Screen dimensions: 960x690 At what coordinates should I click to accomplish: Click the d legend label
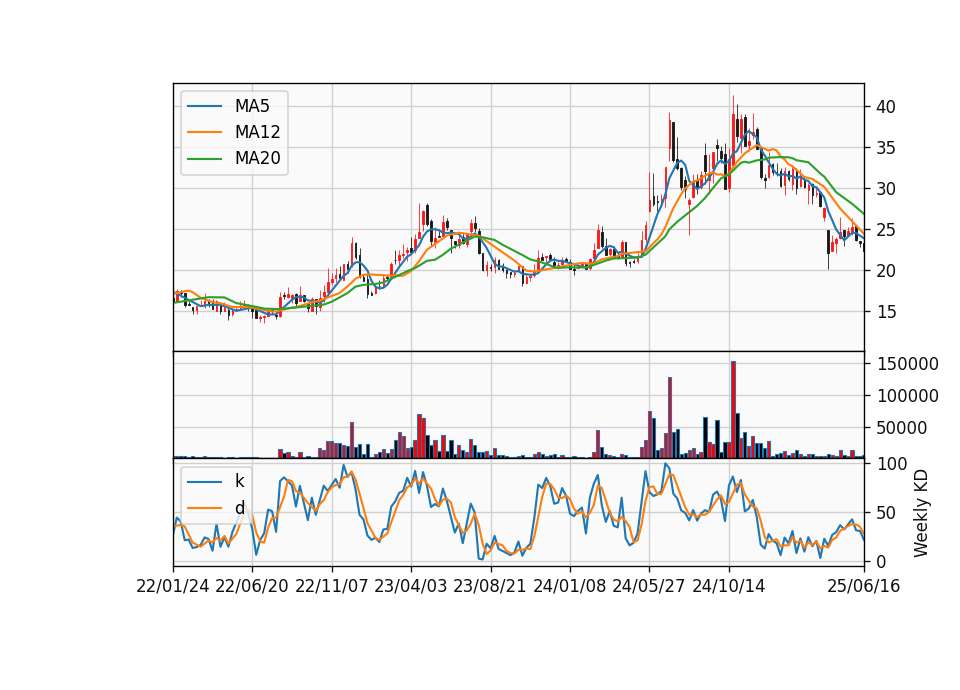(240, 508)
